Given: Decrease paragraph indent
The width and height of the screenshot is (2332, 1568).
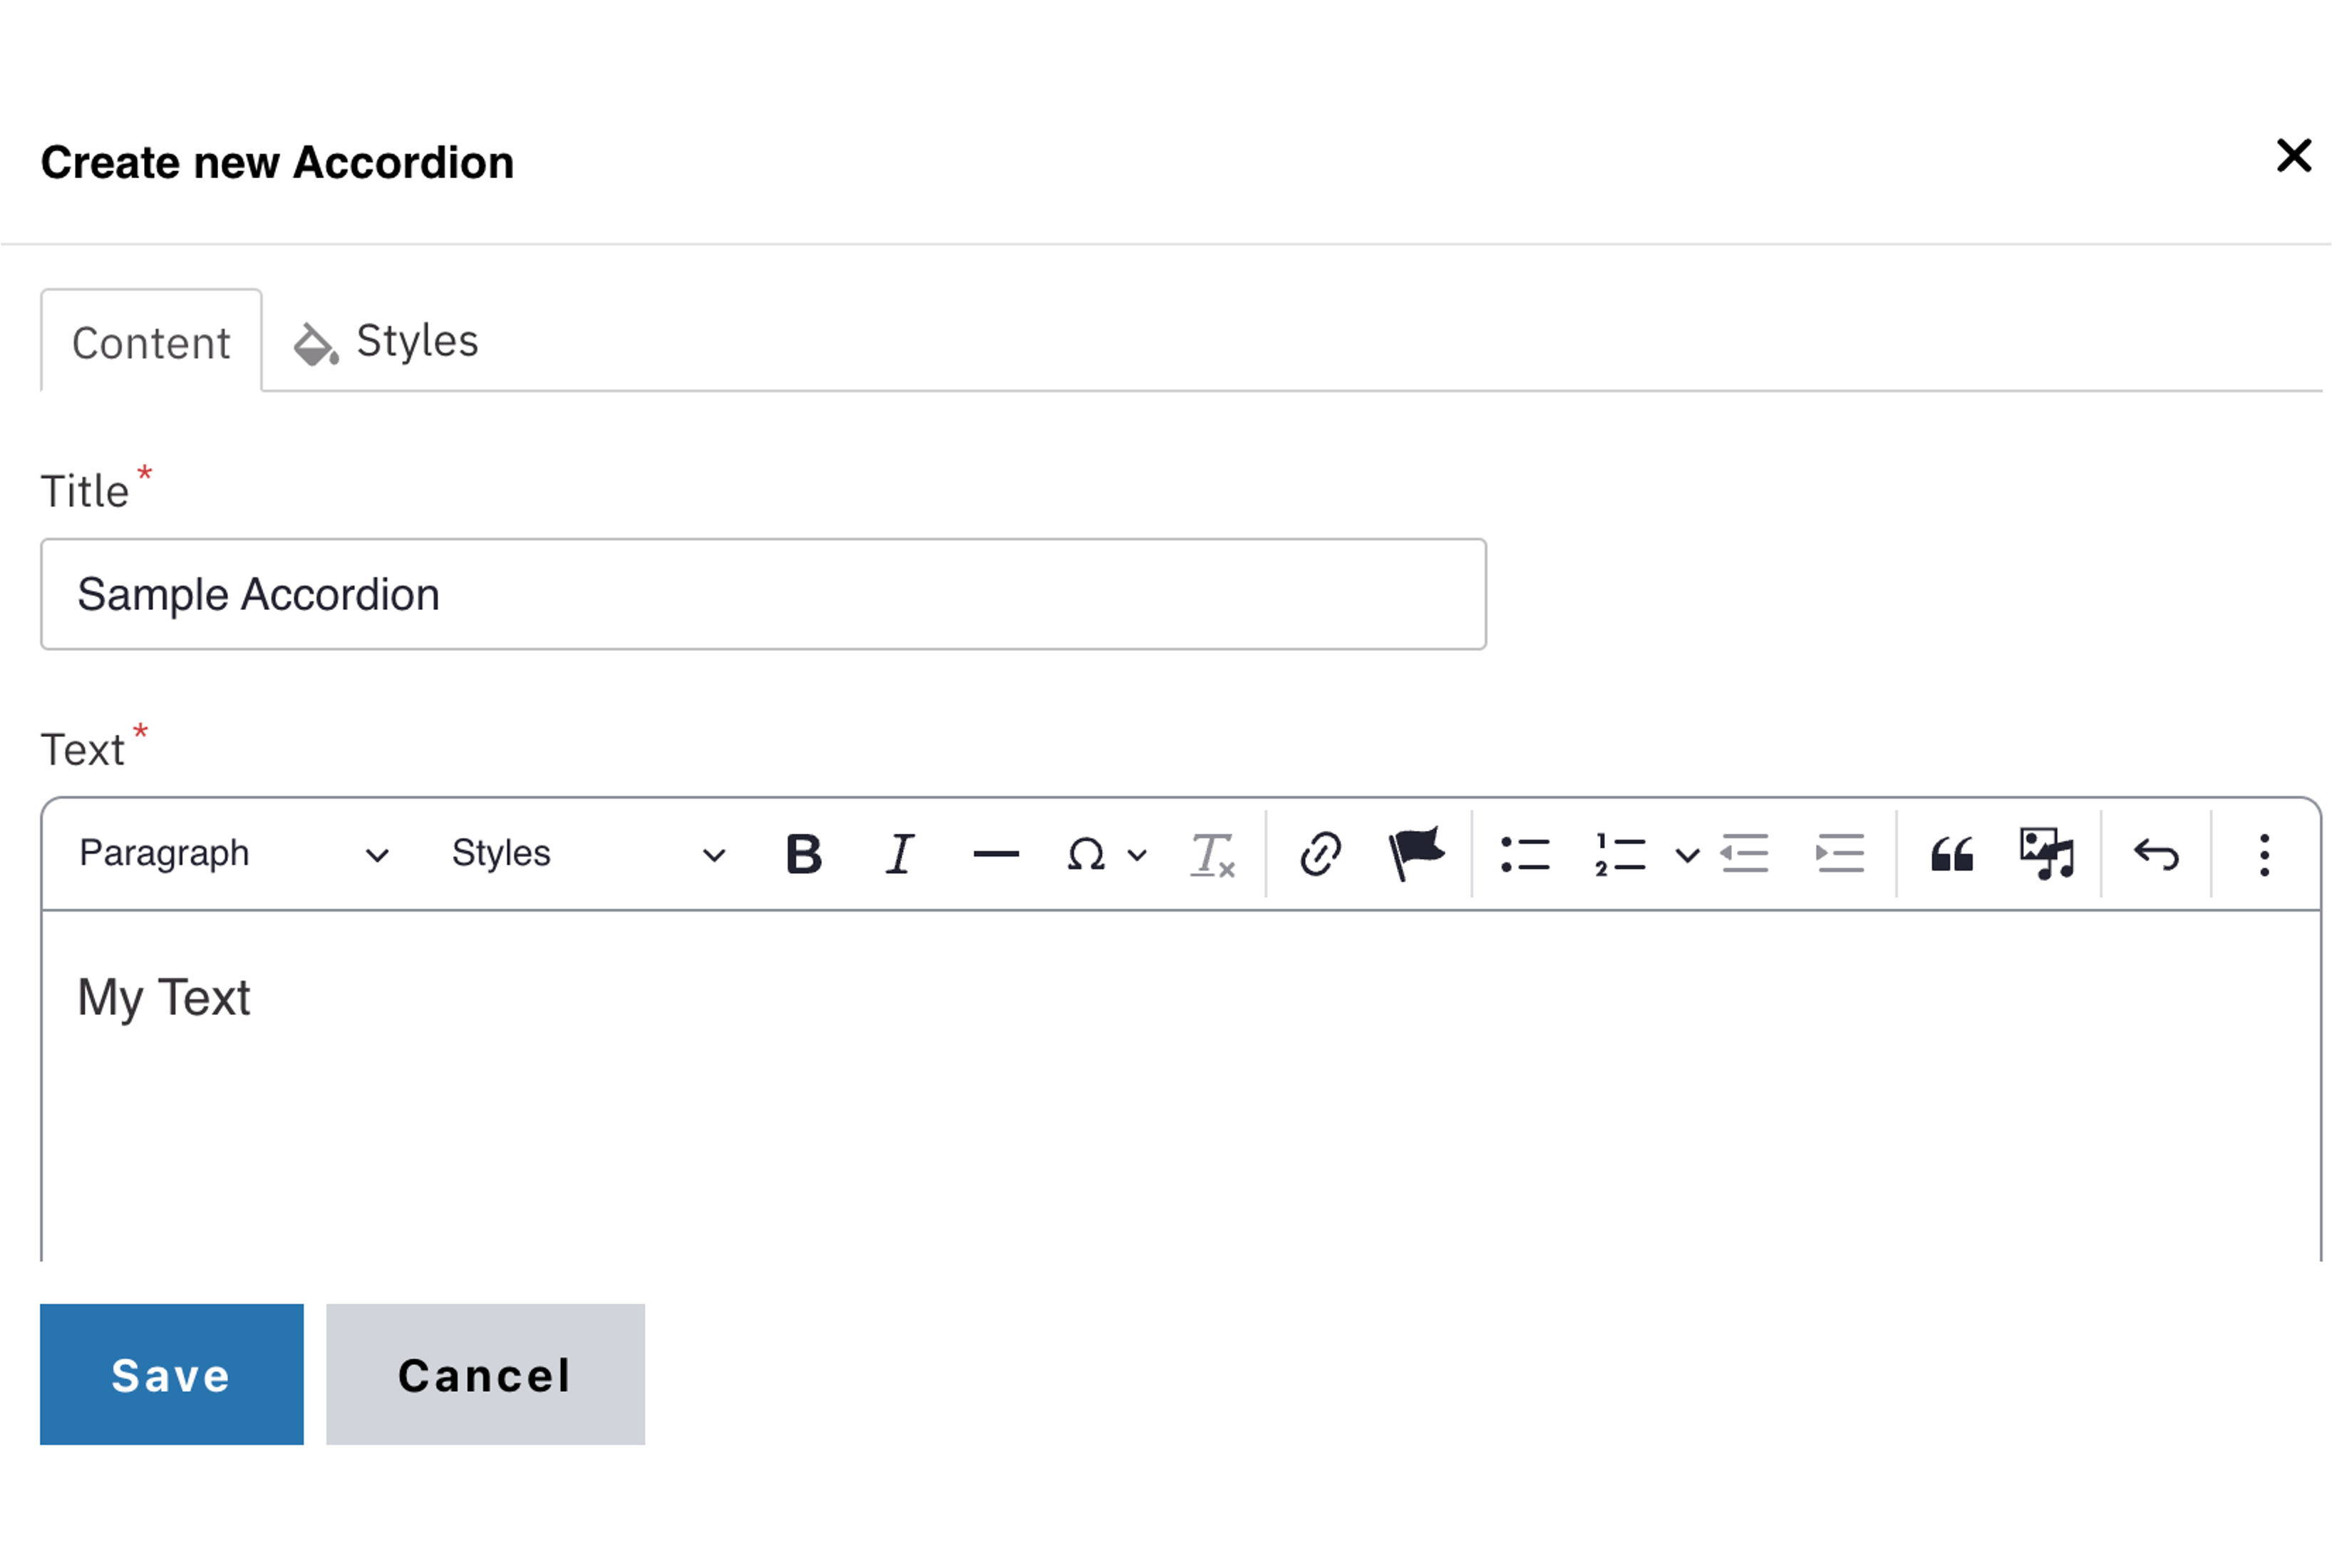Looking at the screenshot, I should tap(1744, 854).
